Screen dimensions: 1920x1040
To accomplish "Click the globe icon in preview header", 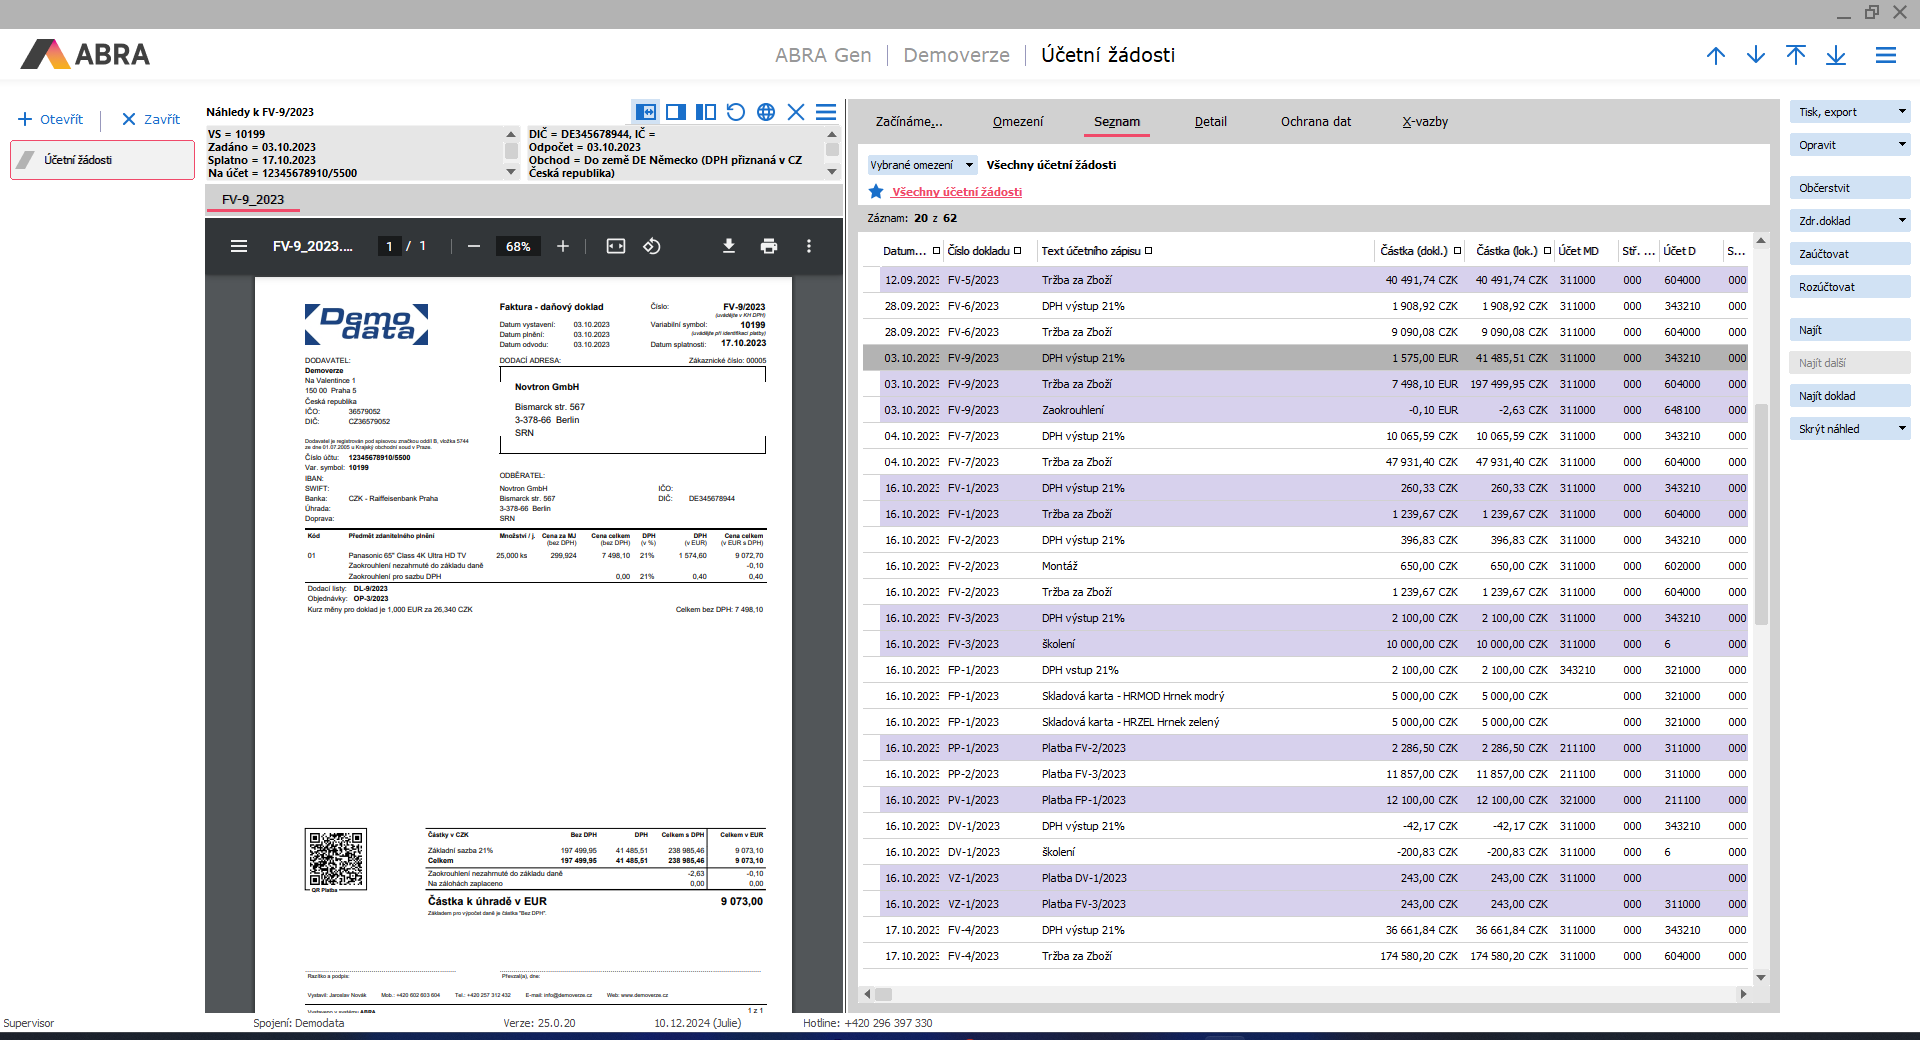I will pyautogui.click(x=766, y=112).
